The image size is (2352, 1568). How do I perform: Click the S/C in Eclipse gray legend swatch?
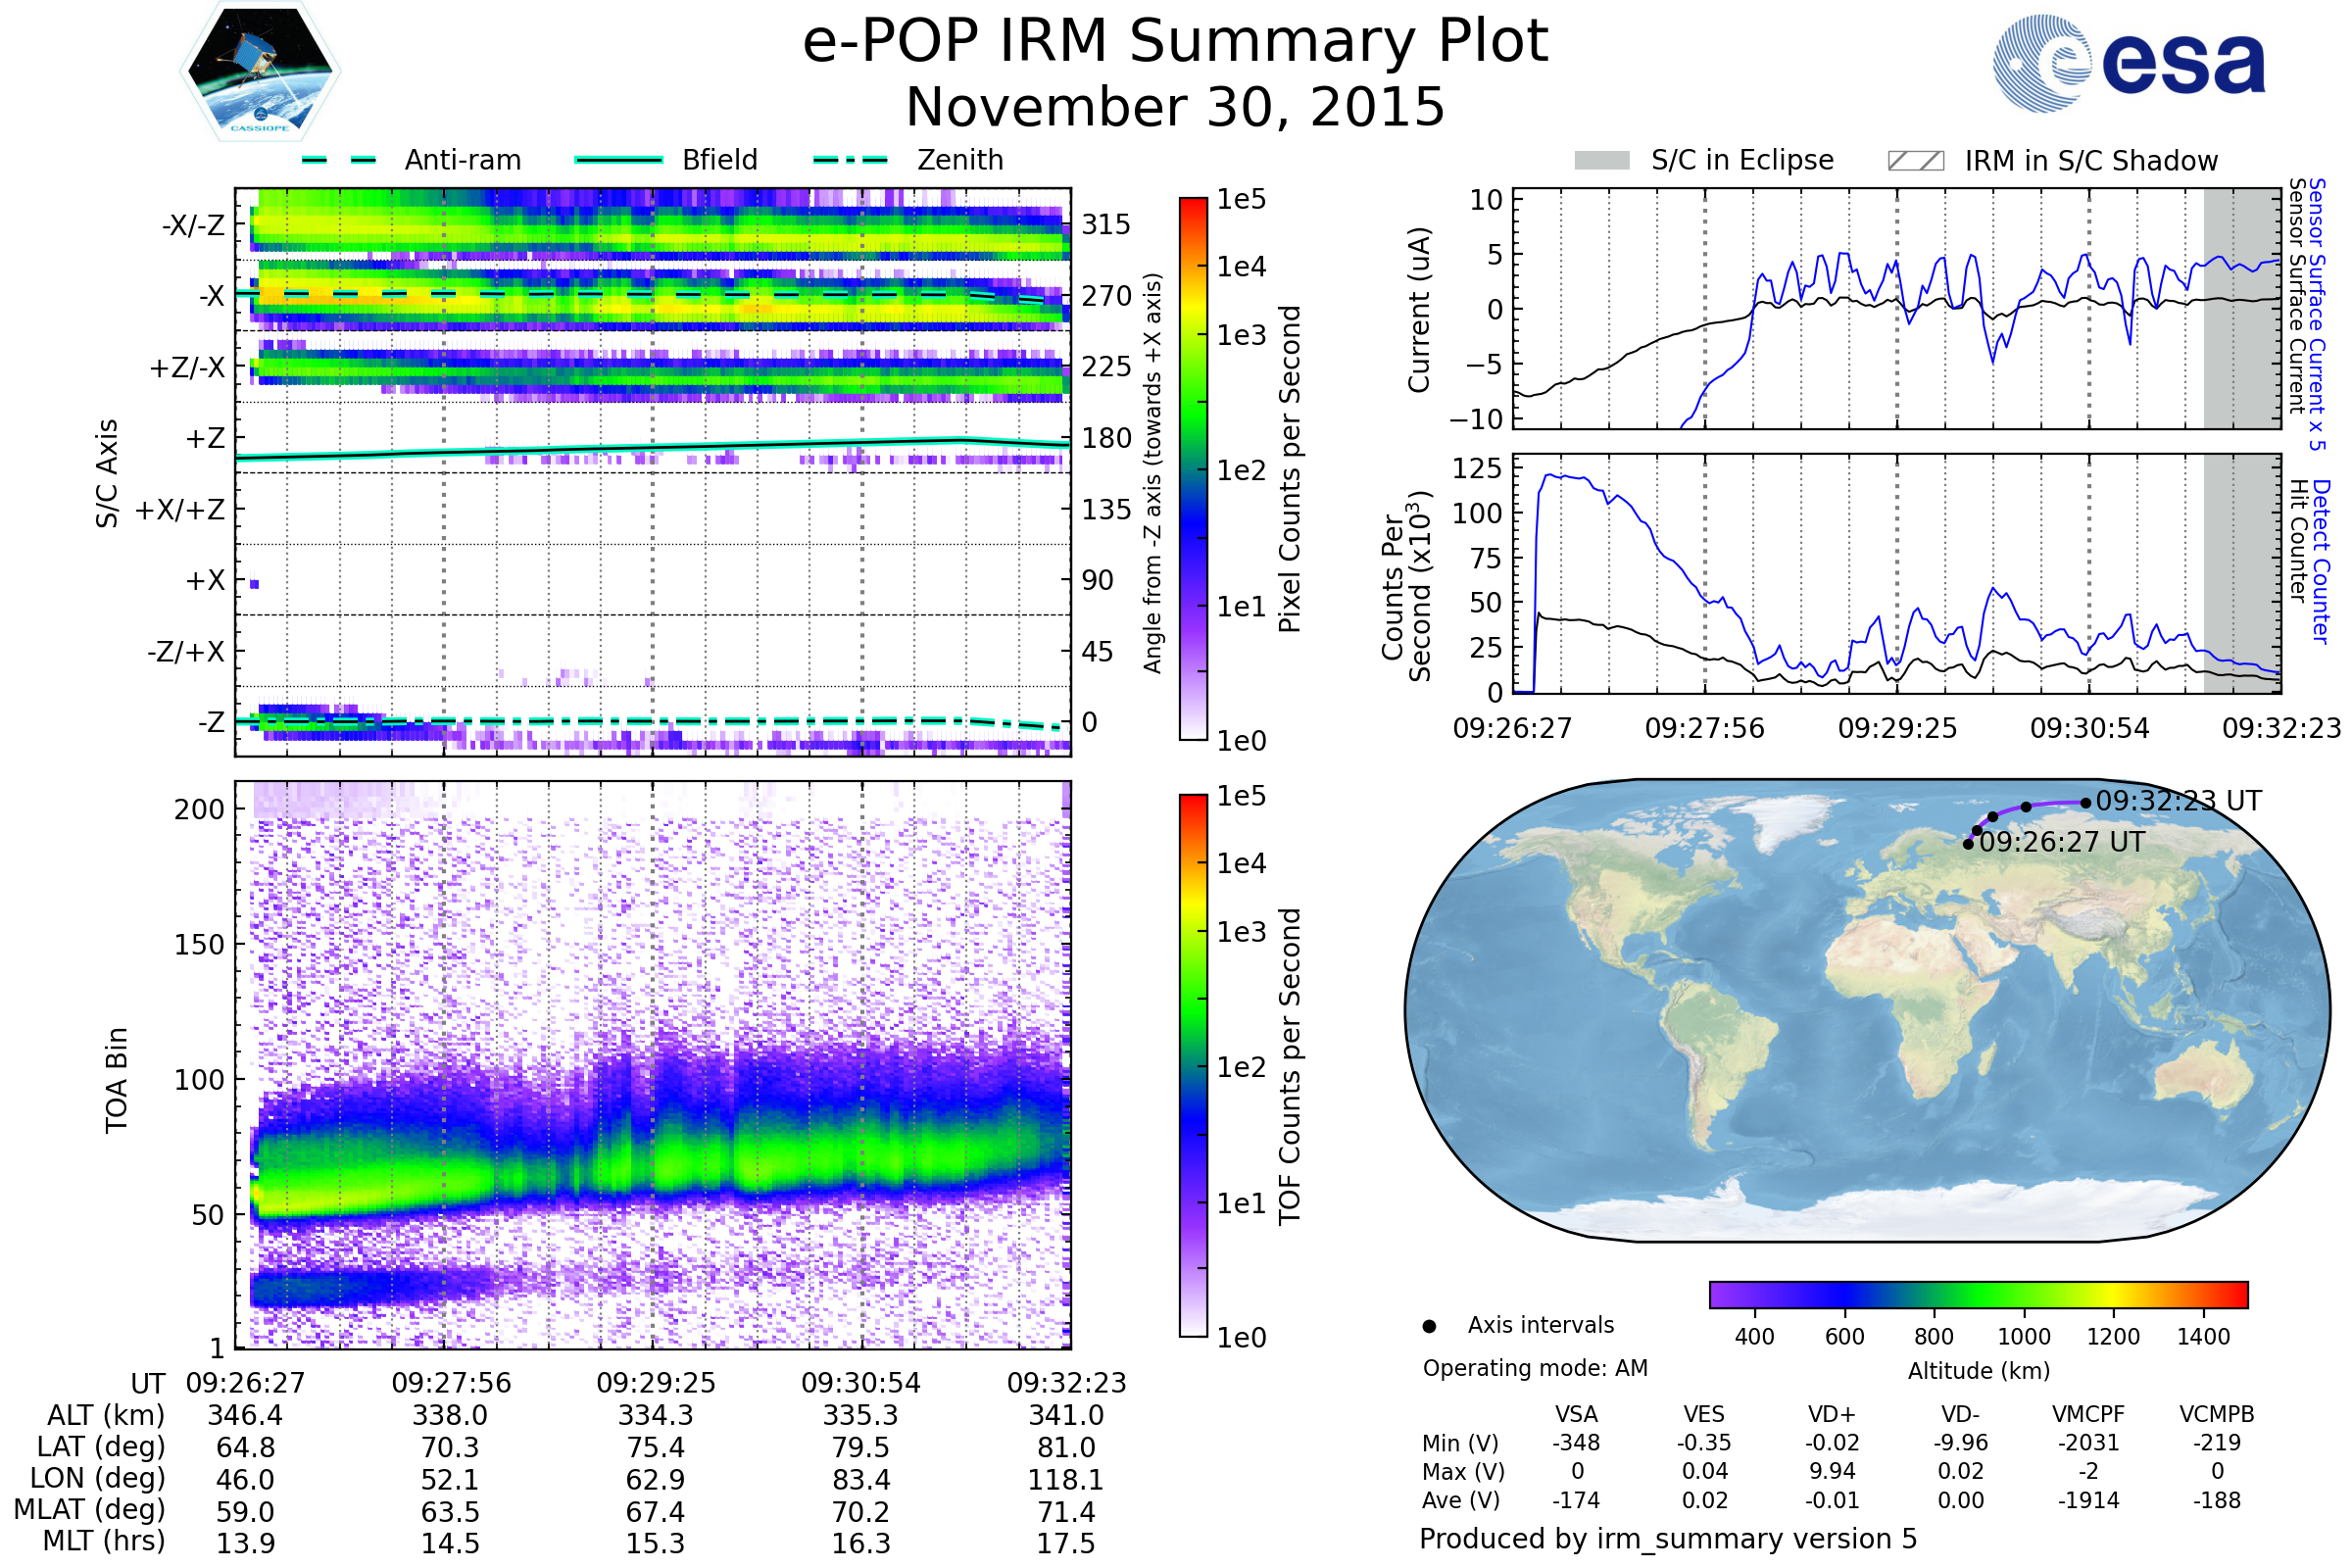[1601, 161]
